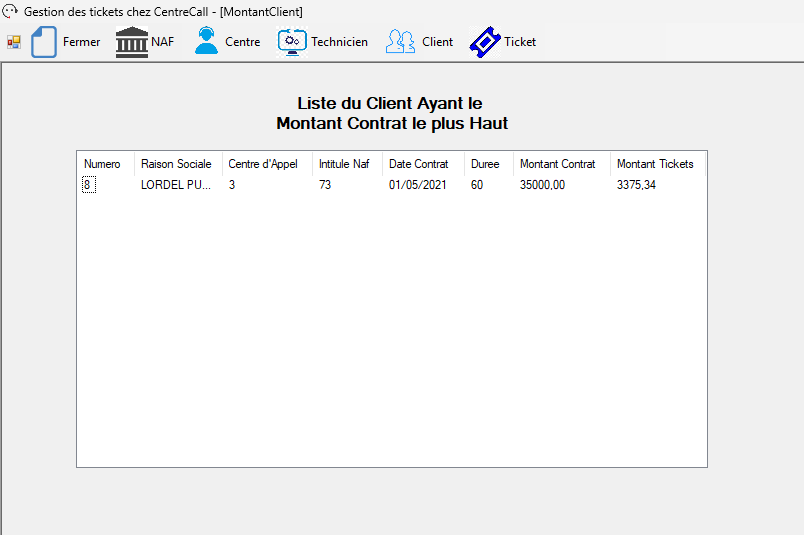This screenshot has width=804, height=535.
Task: Click the Duree column header
Action: pos(485,164)
